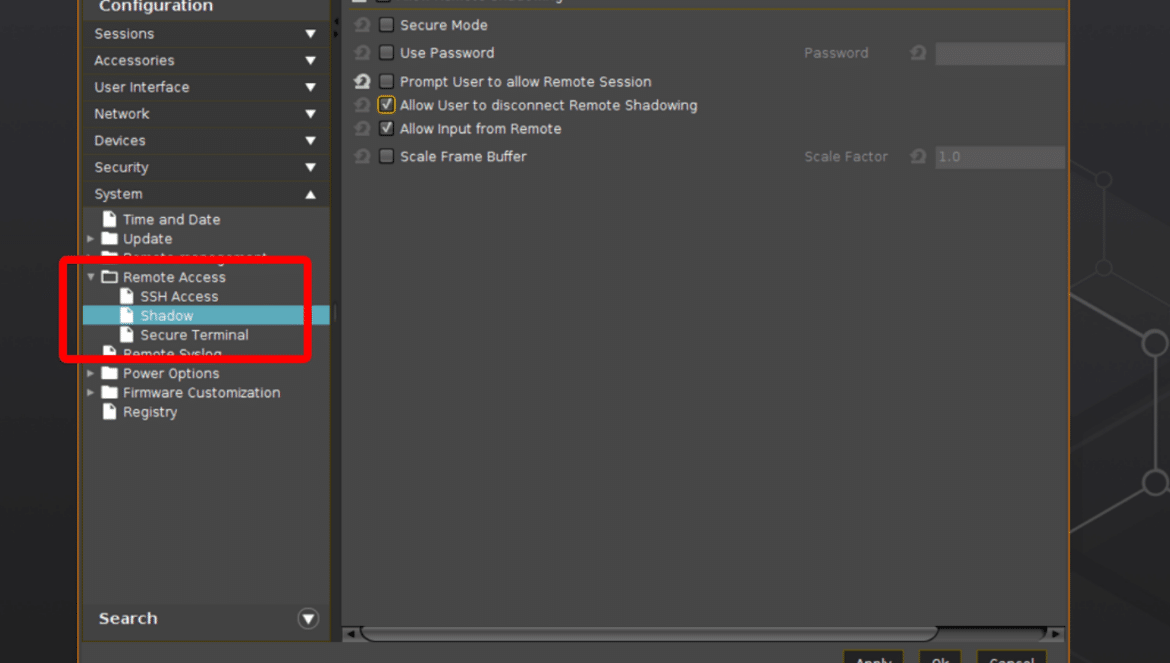The height and width of the screenshot is (663, 1170).
Task: Click the Search panel header
Action: (206, 618)
